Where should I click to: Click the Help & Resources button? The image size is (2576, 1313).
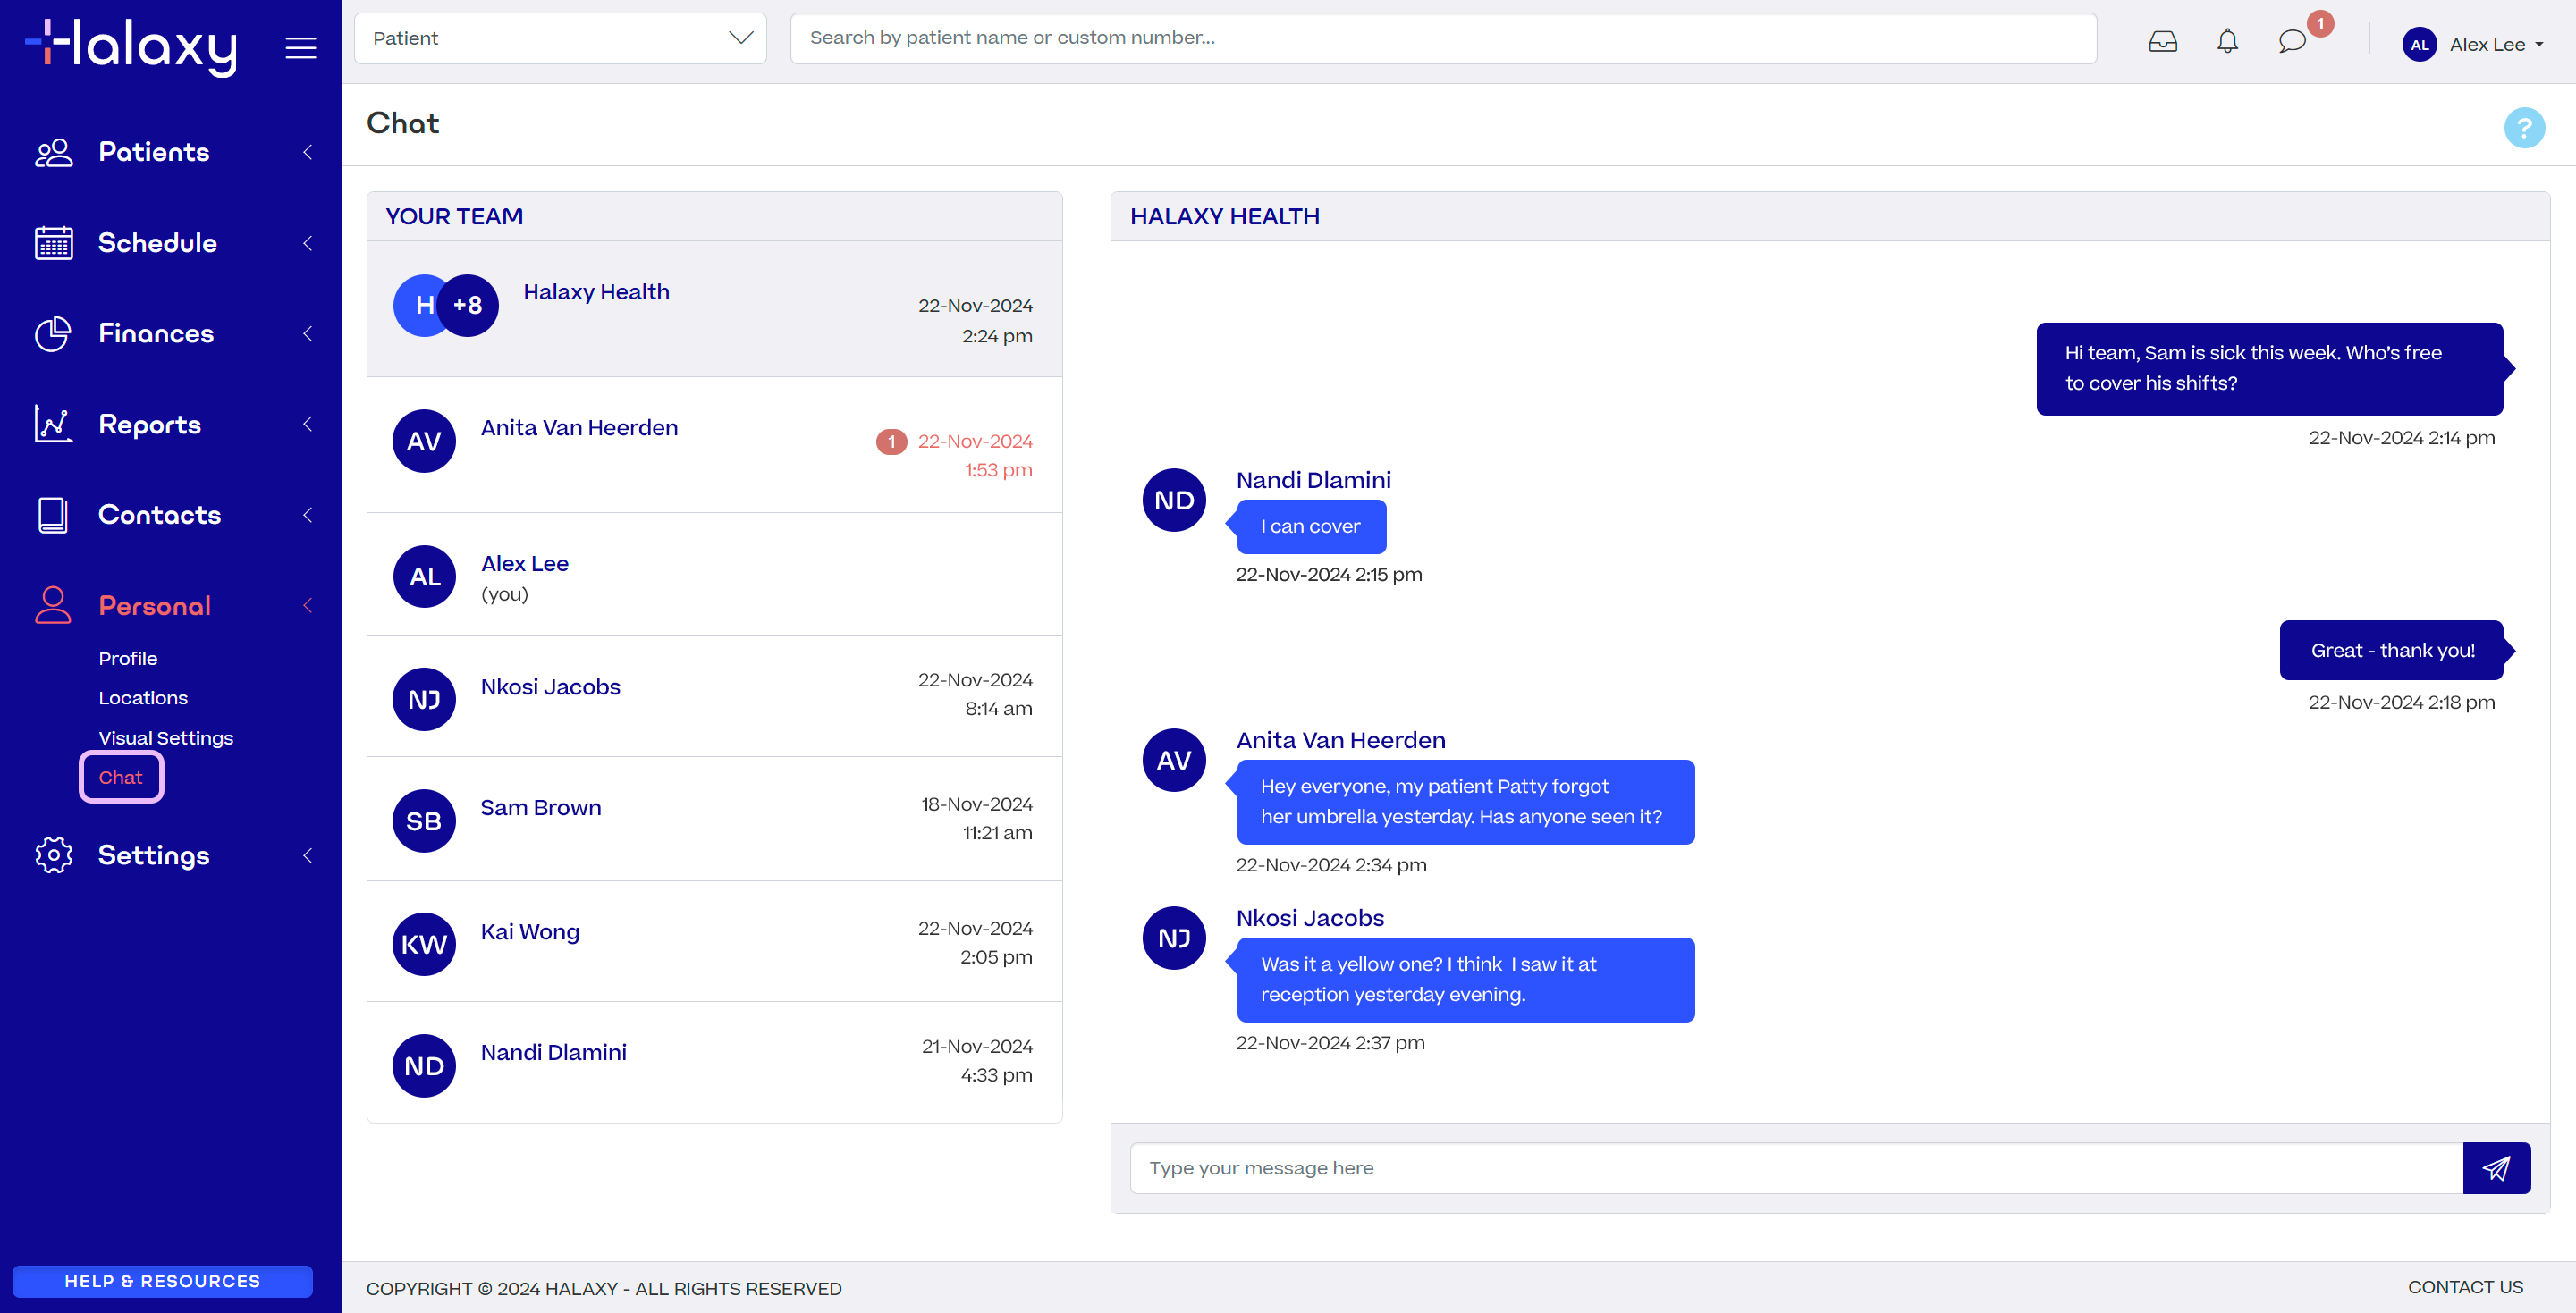(162, 1281)
